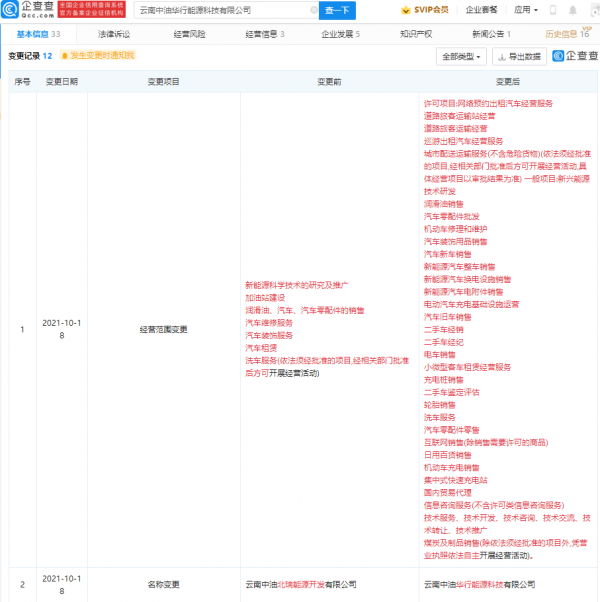Click 加油站建设 in the before column
Screen dimensions: 600x602
point(265,298)
